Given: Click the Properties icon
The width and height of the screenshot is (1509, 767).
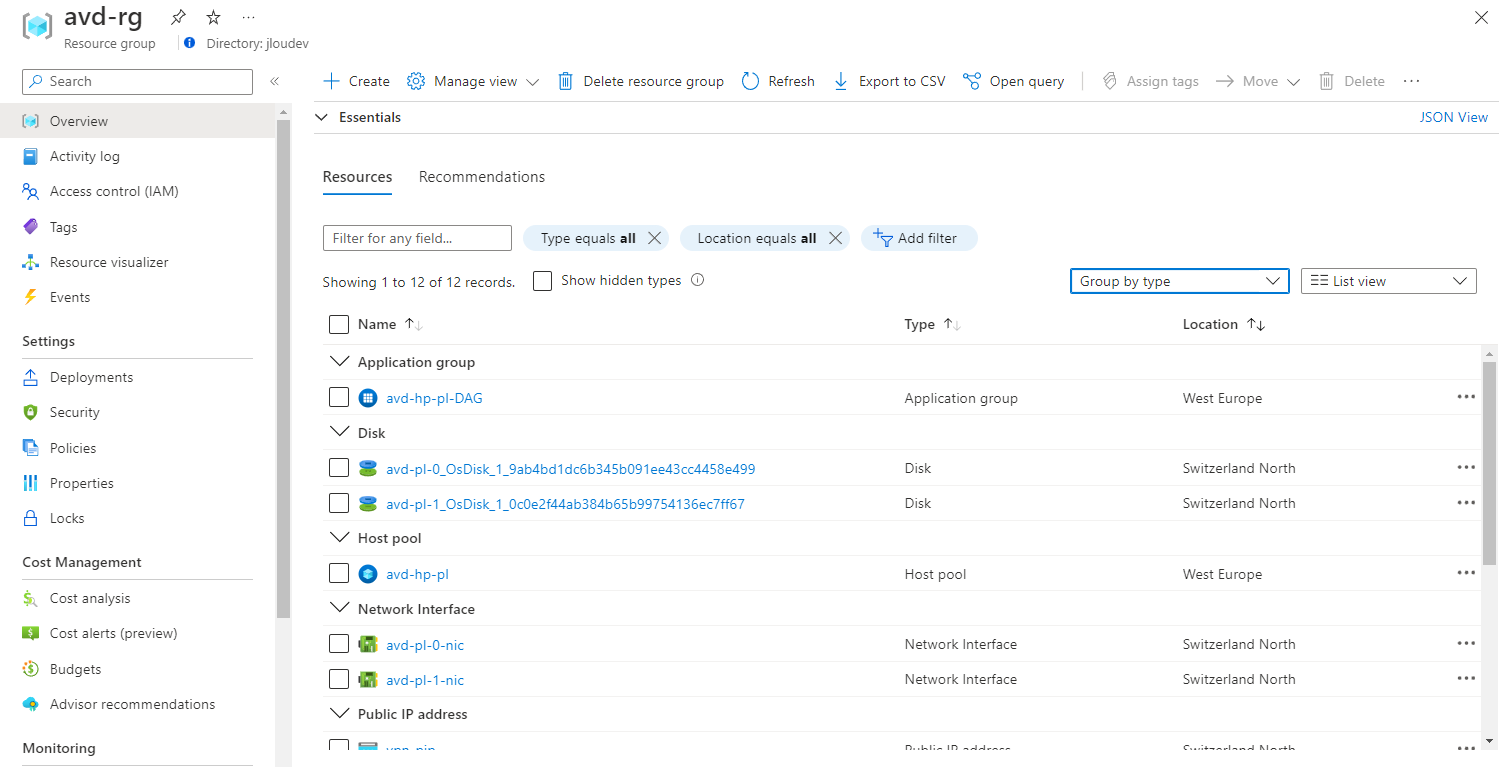Looking at the screenshot, I should click(30, 483).
